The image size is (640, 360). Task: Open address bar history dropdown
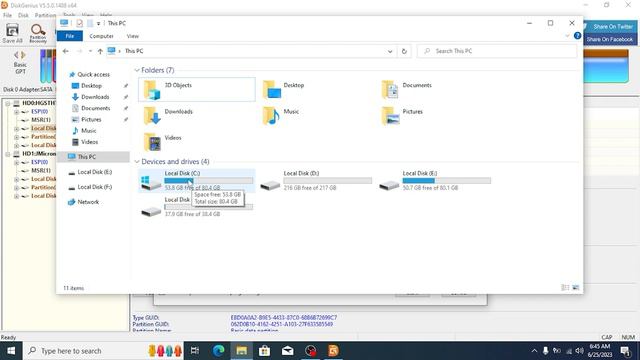pos(390,51)
